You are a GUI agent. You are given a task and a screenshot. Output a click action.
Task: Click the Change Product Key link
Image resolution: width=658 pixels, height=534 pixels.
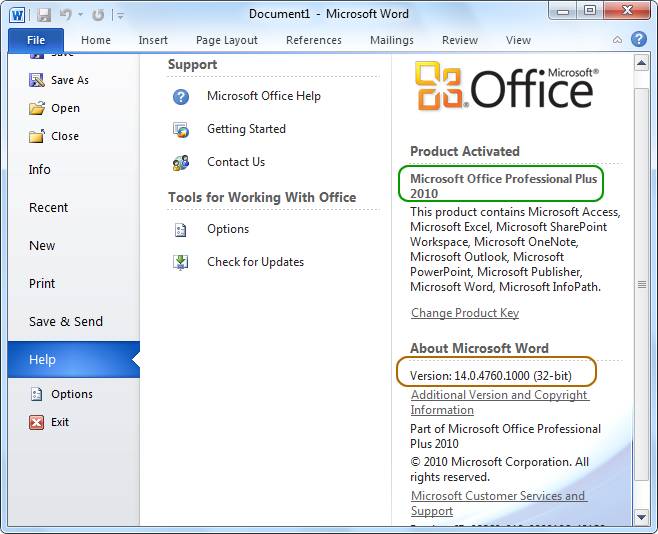pyautogui.click(x=464, y=313)
